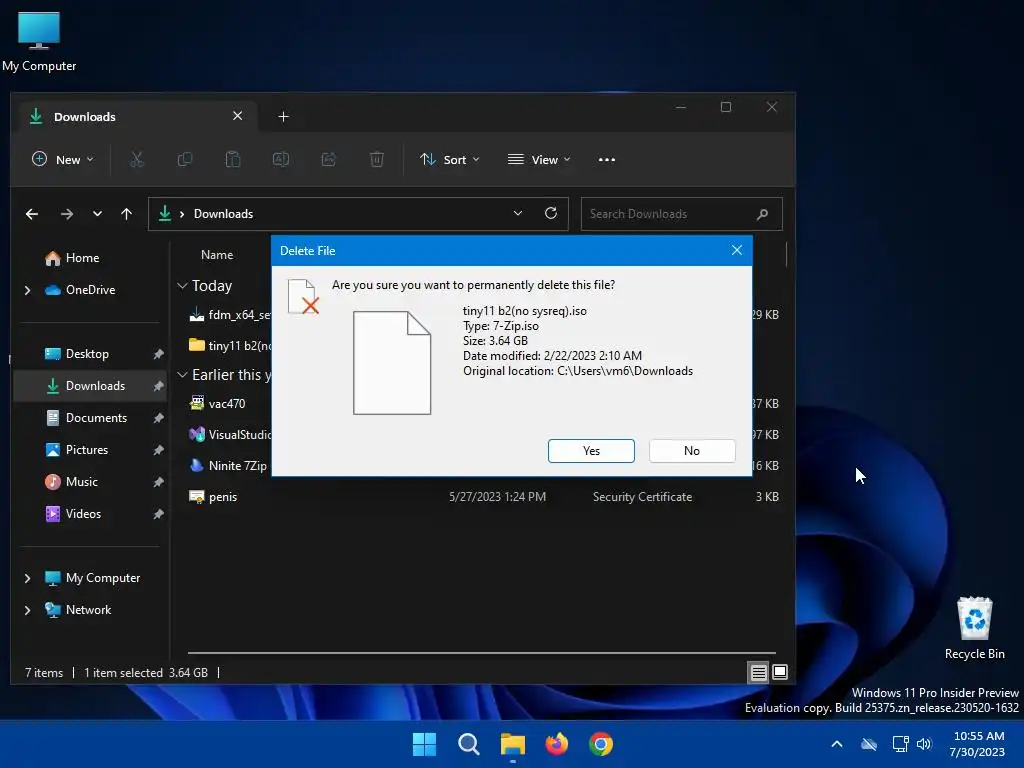
Task: Open the New item menu
Action: pyautogui.click(x=63, y=159)
